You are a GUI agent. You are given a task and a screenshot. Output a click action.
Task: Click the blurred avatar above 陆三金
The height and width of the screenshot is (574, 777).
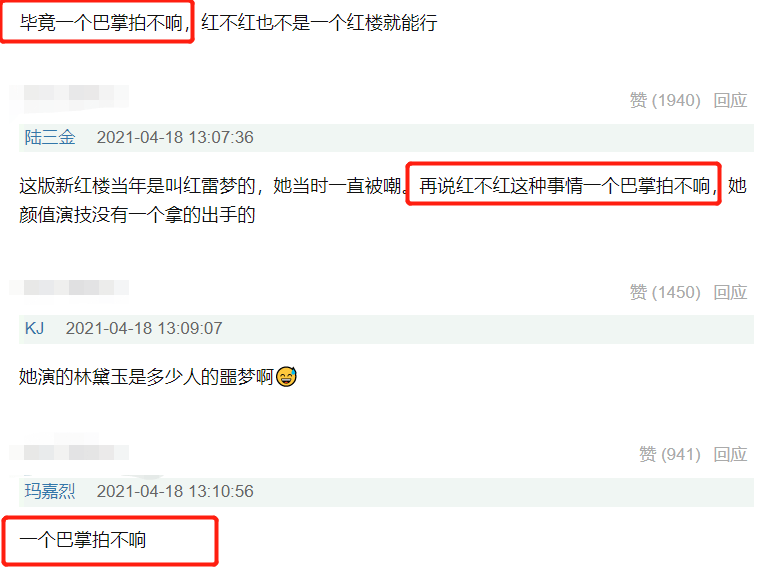[x=69, y=96]
